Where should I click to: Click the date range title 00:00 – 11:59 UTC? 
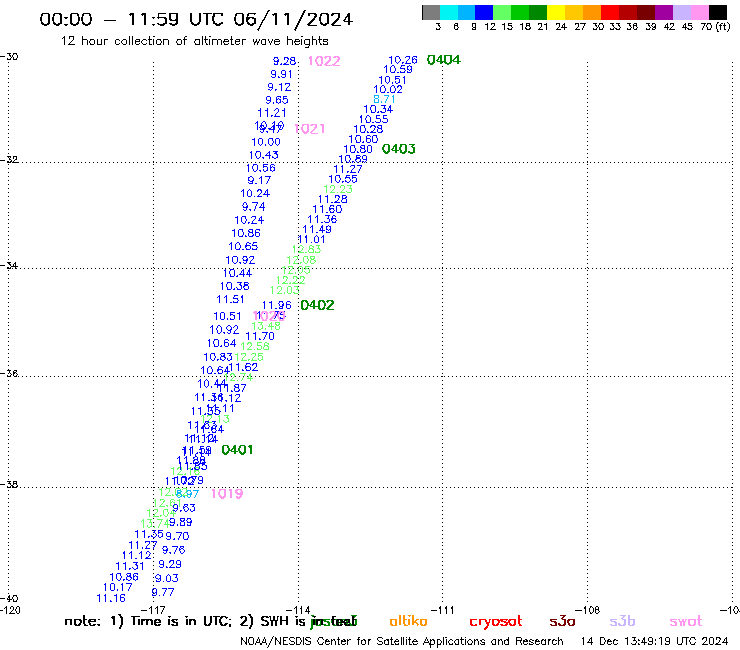coord(196,20)
